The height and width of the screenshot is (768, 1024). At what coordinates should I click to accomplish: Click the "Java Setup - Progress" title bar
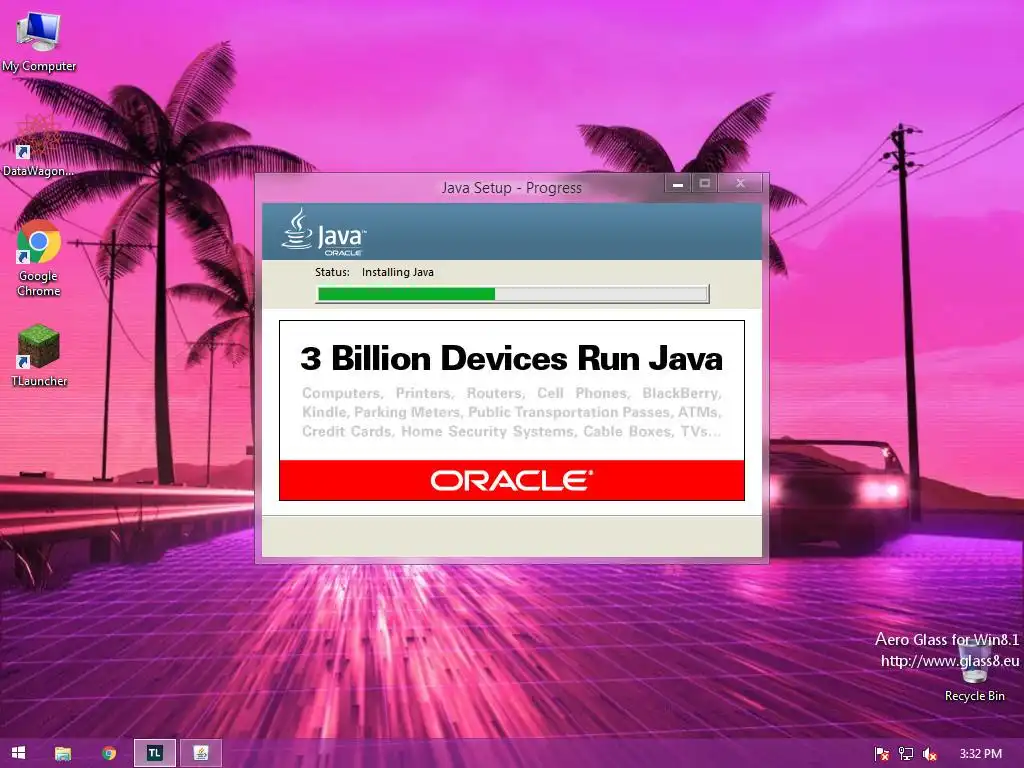tap(511, 188)
